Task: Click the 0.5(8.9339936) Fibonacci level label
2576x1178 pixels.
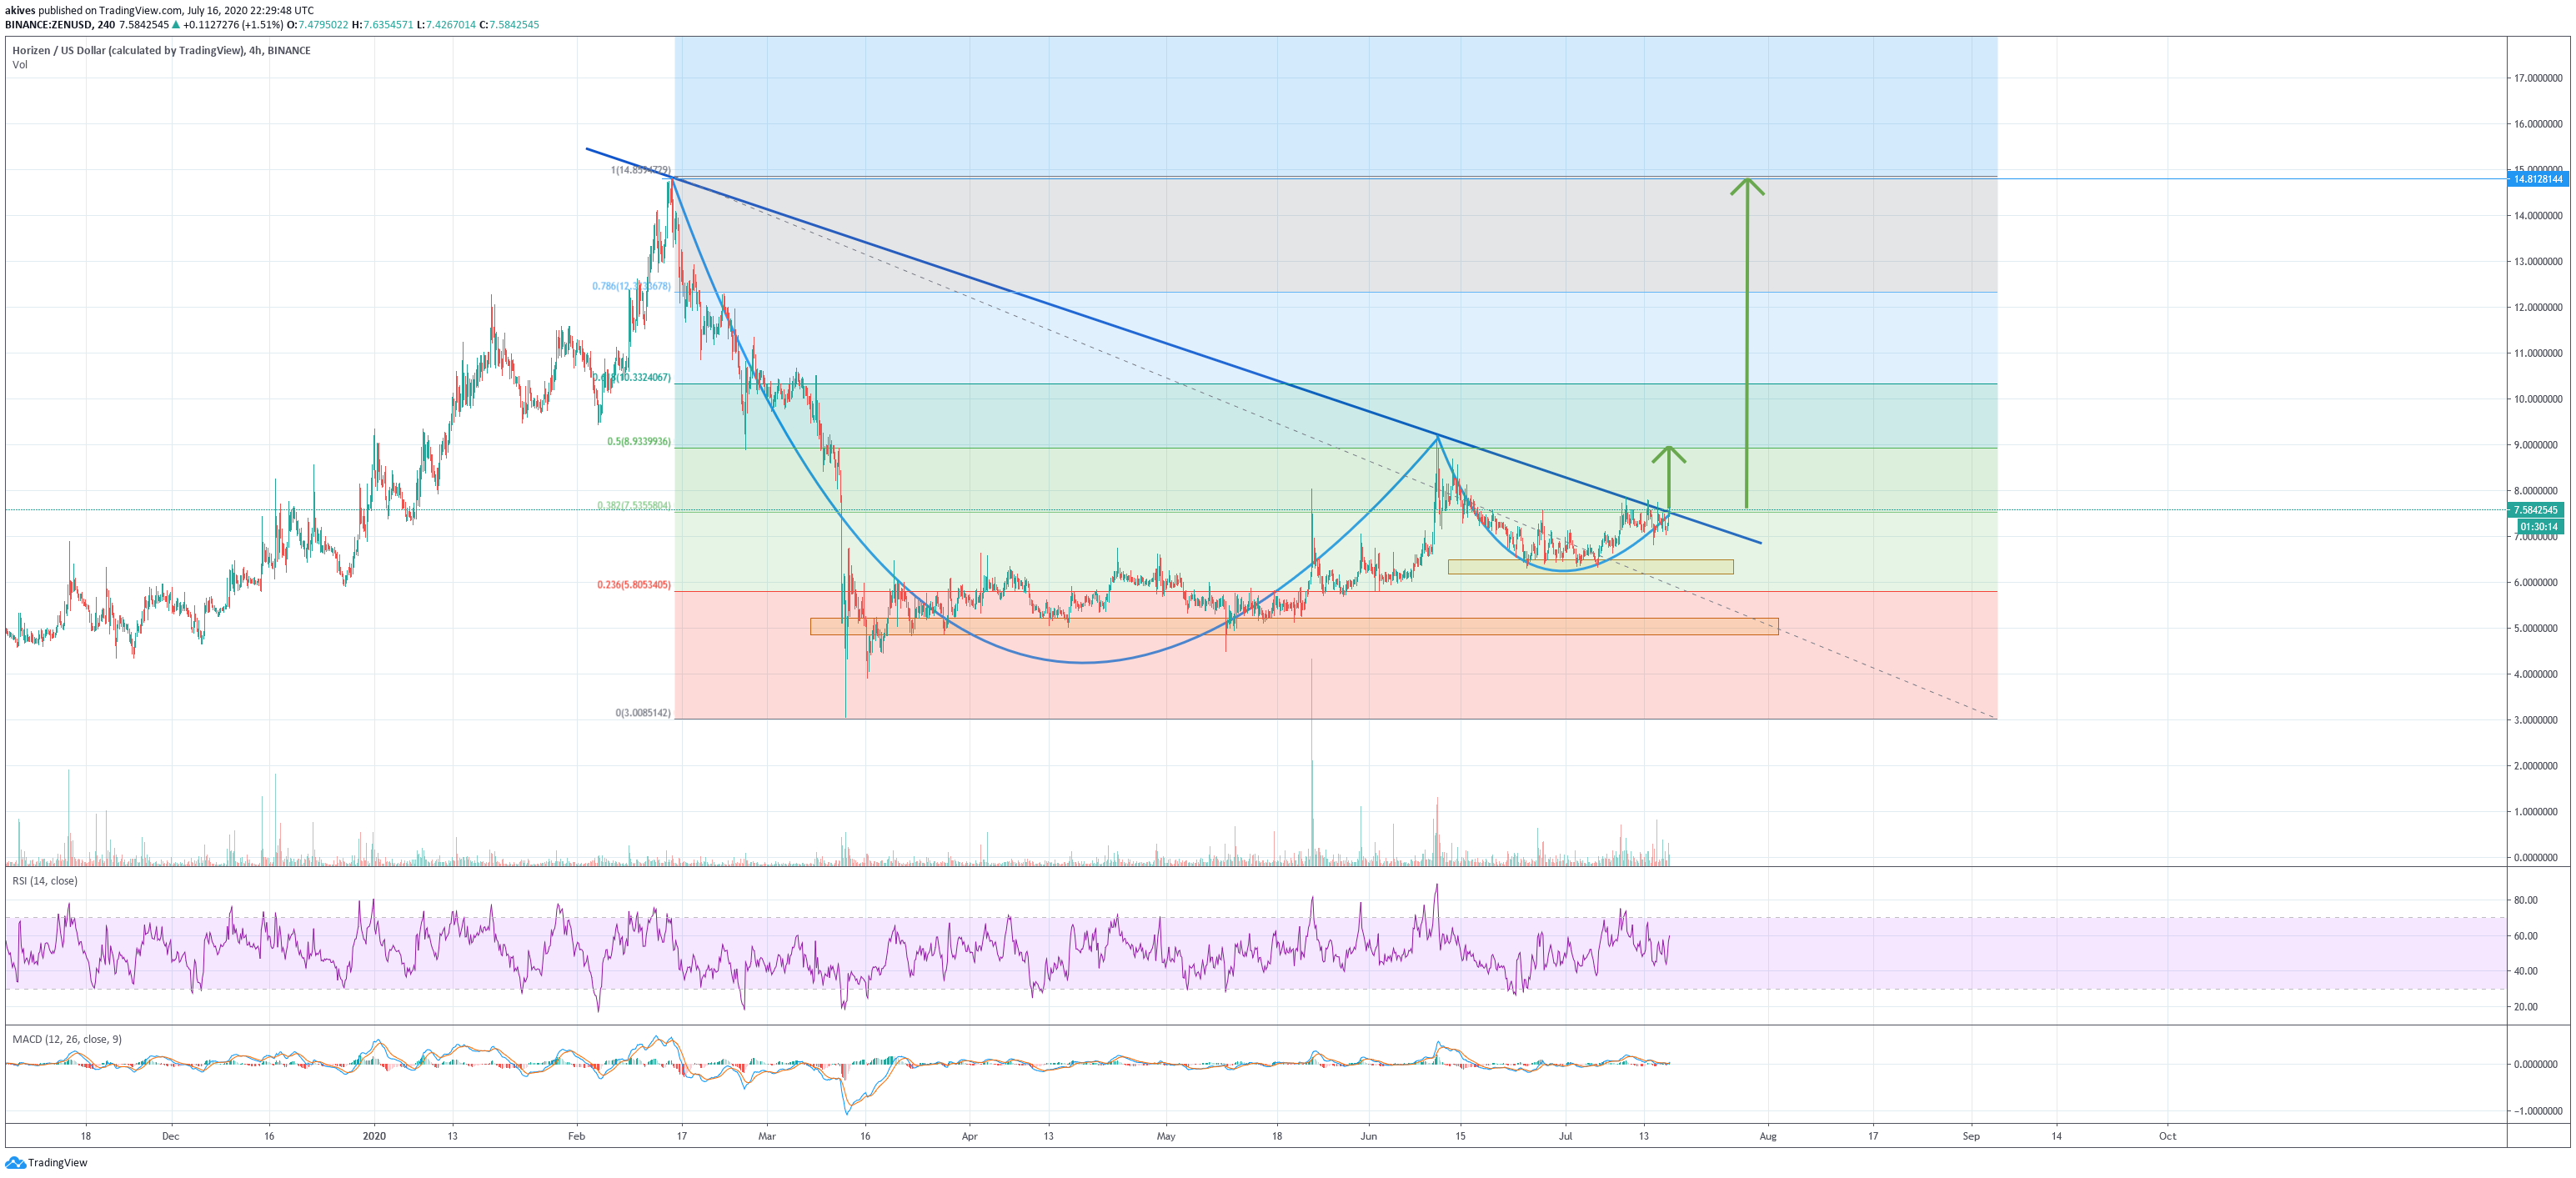Action: (639, 441)
